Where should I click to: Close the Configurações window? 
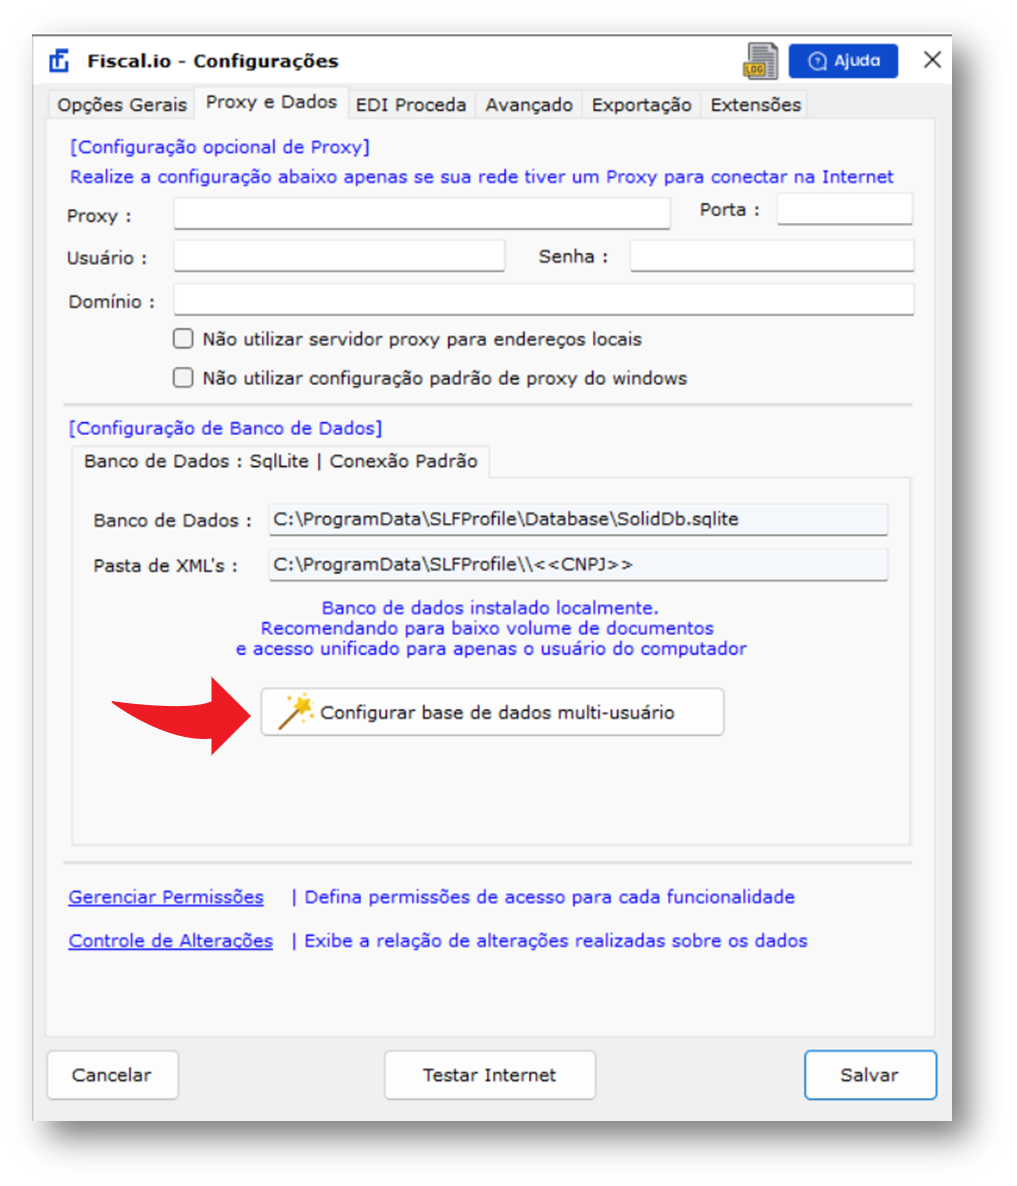pos(932,60)
